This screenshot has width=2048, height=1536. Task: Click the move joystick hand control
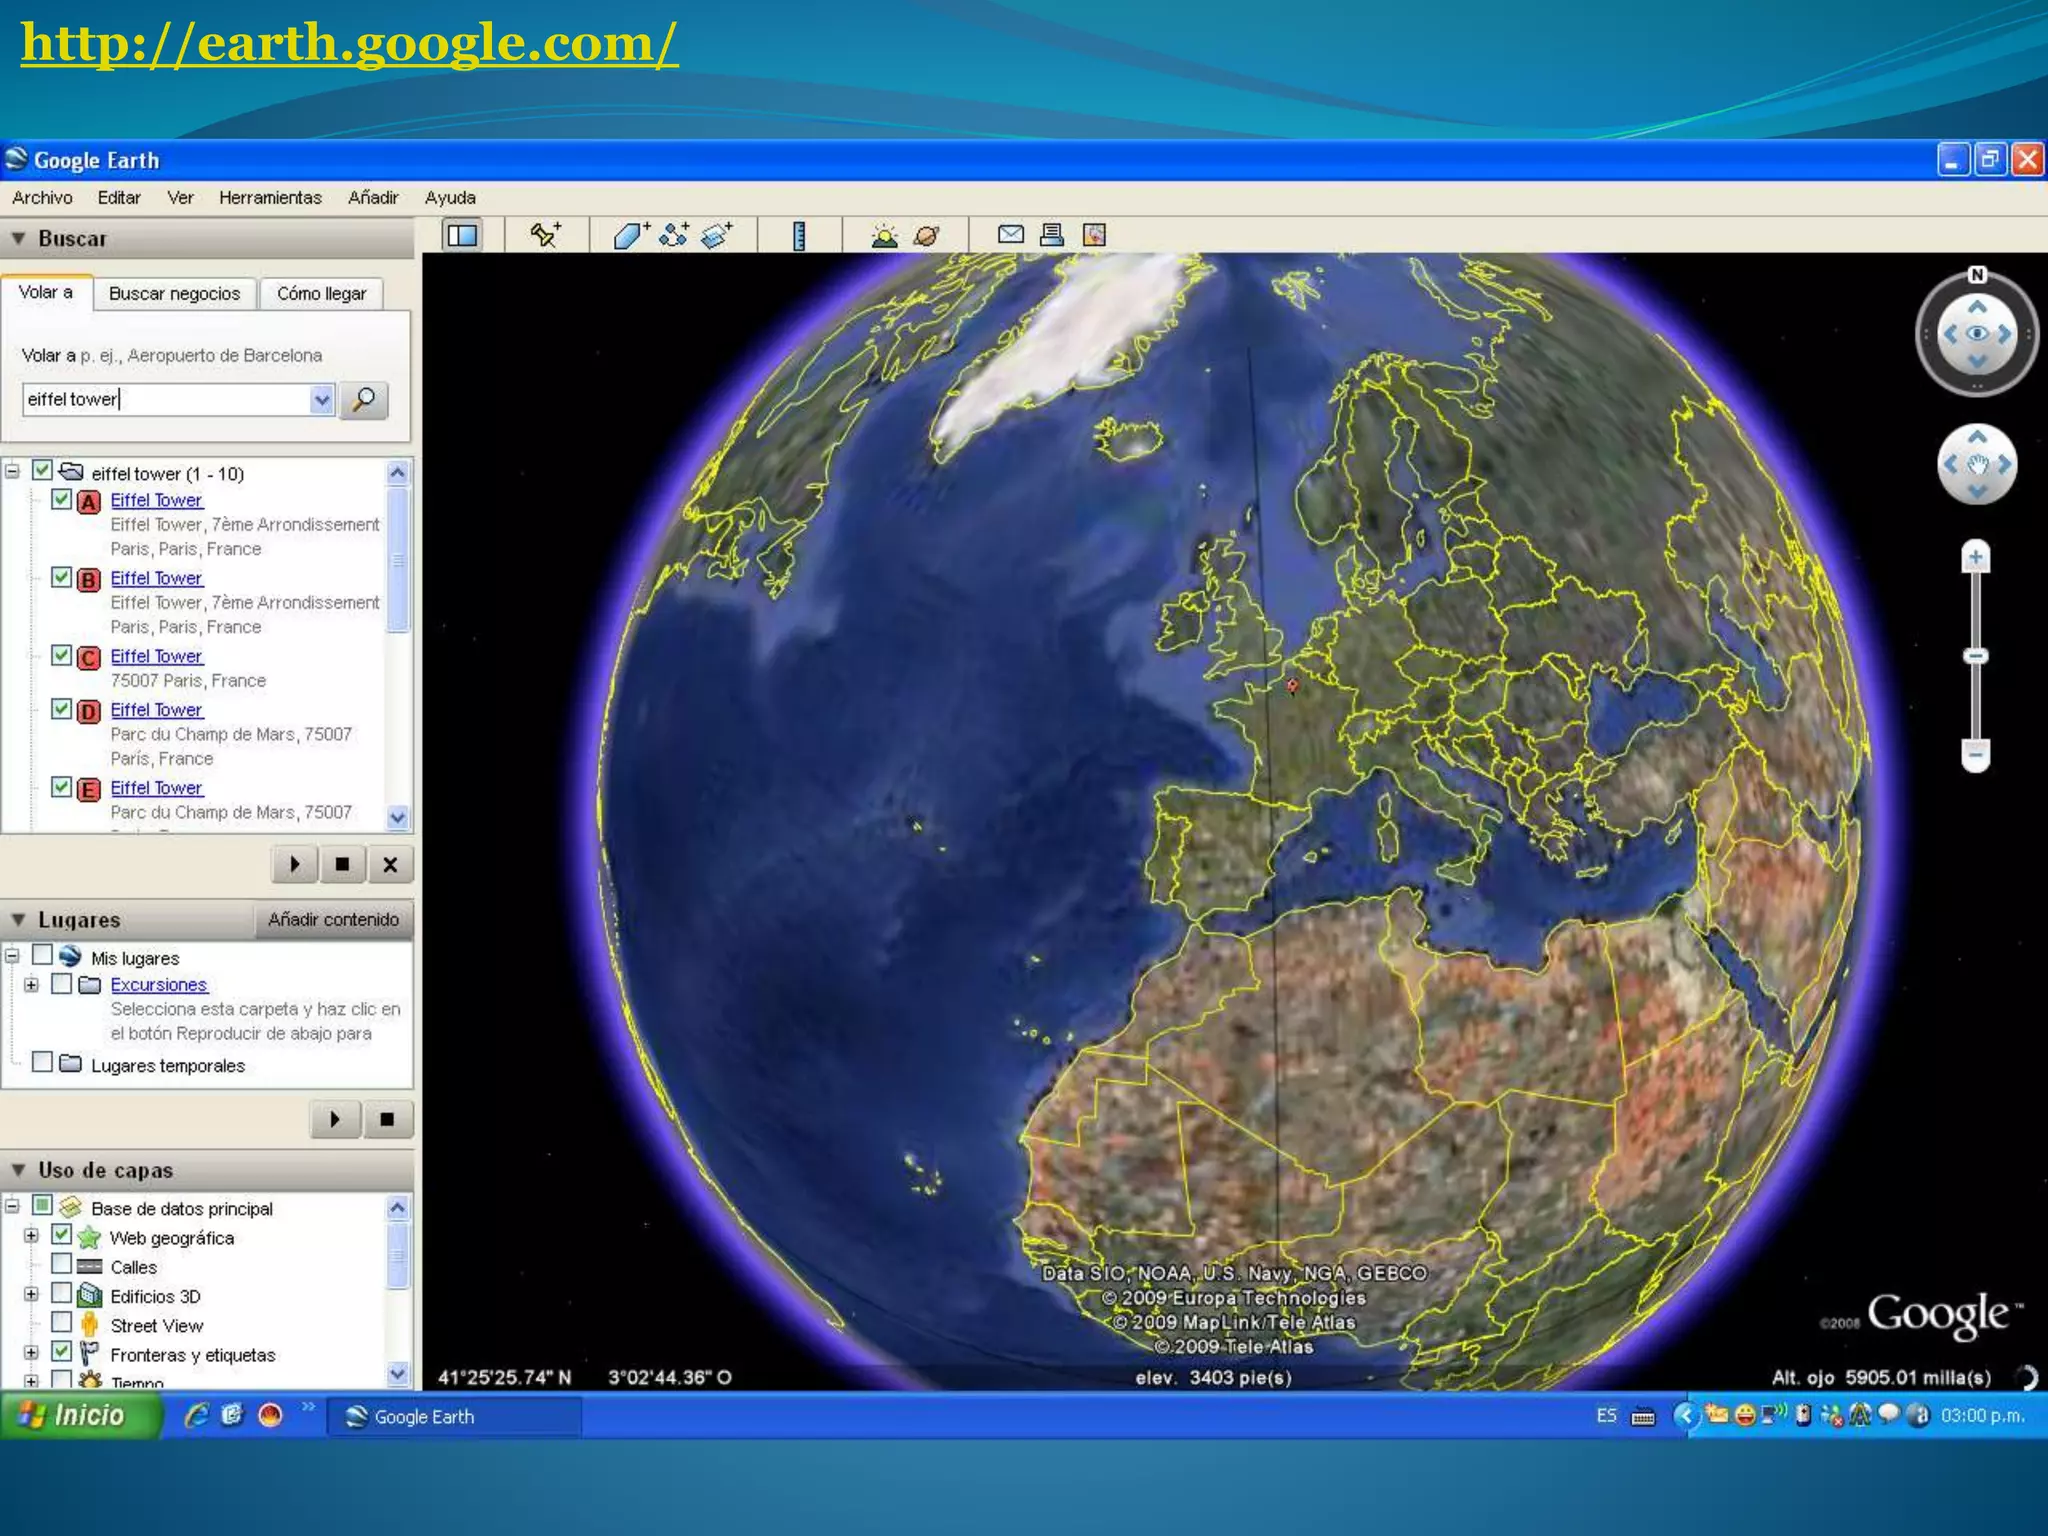[x=1977, y=465]
